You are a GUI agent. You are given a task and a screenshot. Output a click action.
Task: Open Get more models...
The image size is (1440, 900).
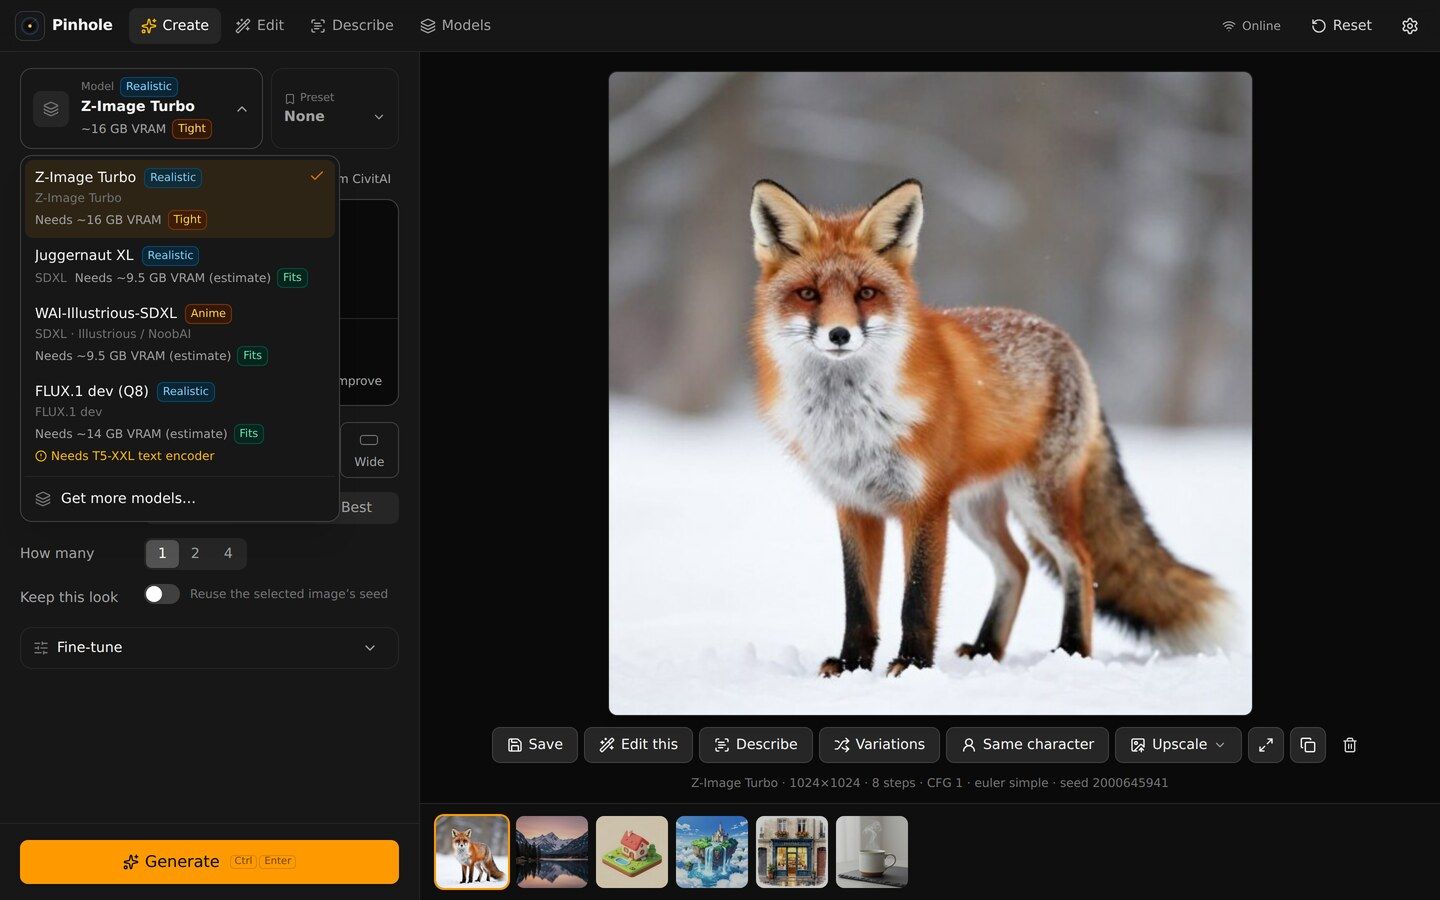click(x=180, y=499)
